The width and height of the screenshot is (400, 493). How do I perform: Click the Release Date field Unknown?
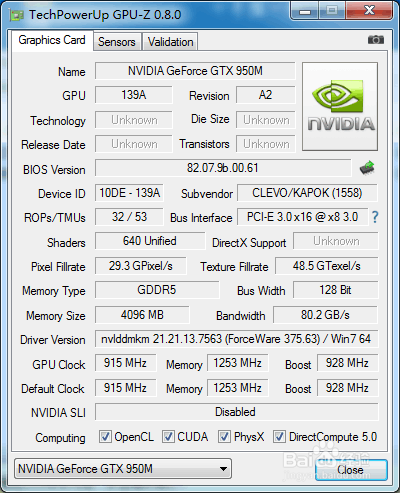[134, 144]
